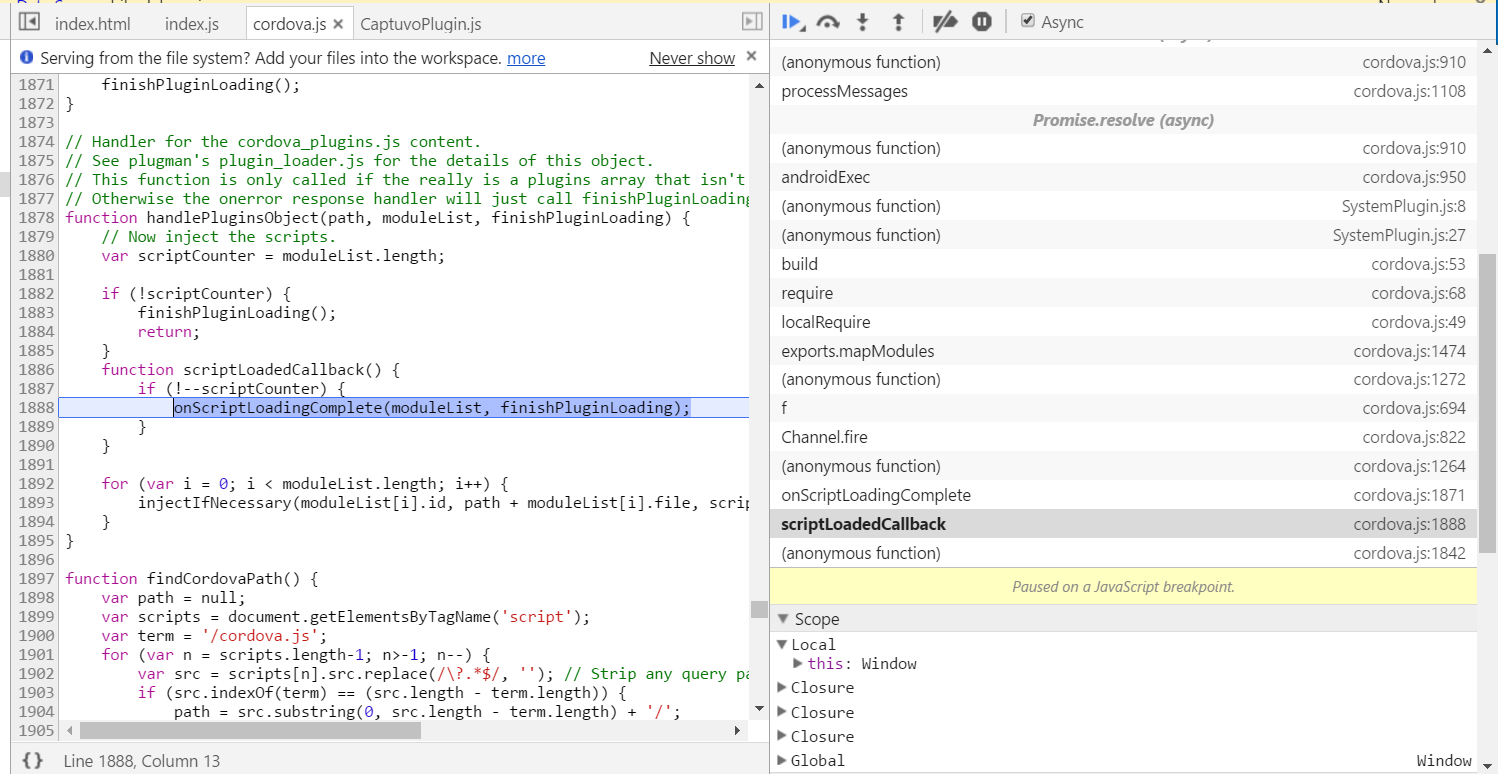Select the localRequire call frame

1123,322
